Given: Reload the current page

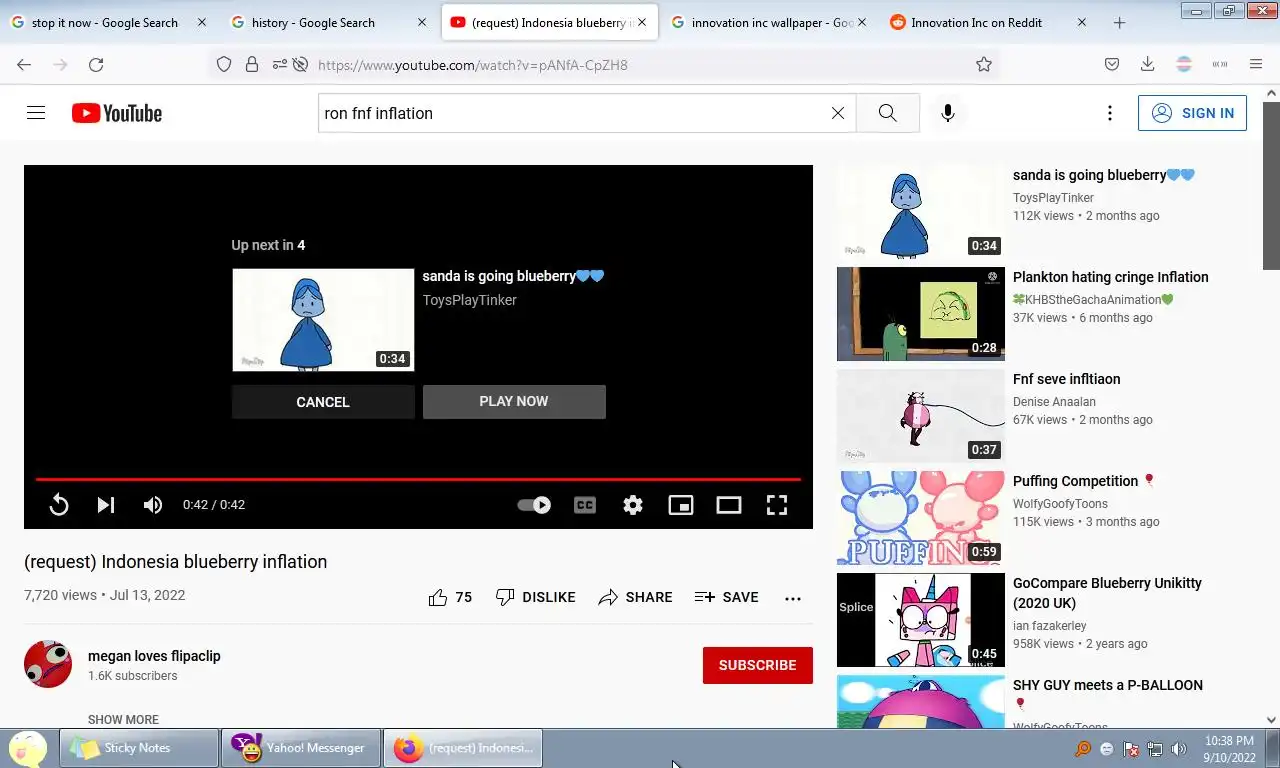Looking at the screenshot, I should 96,65.
